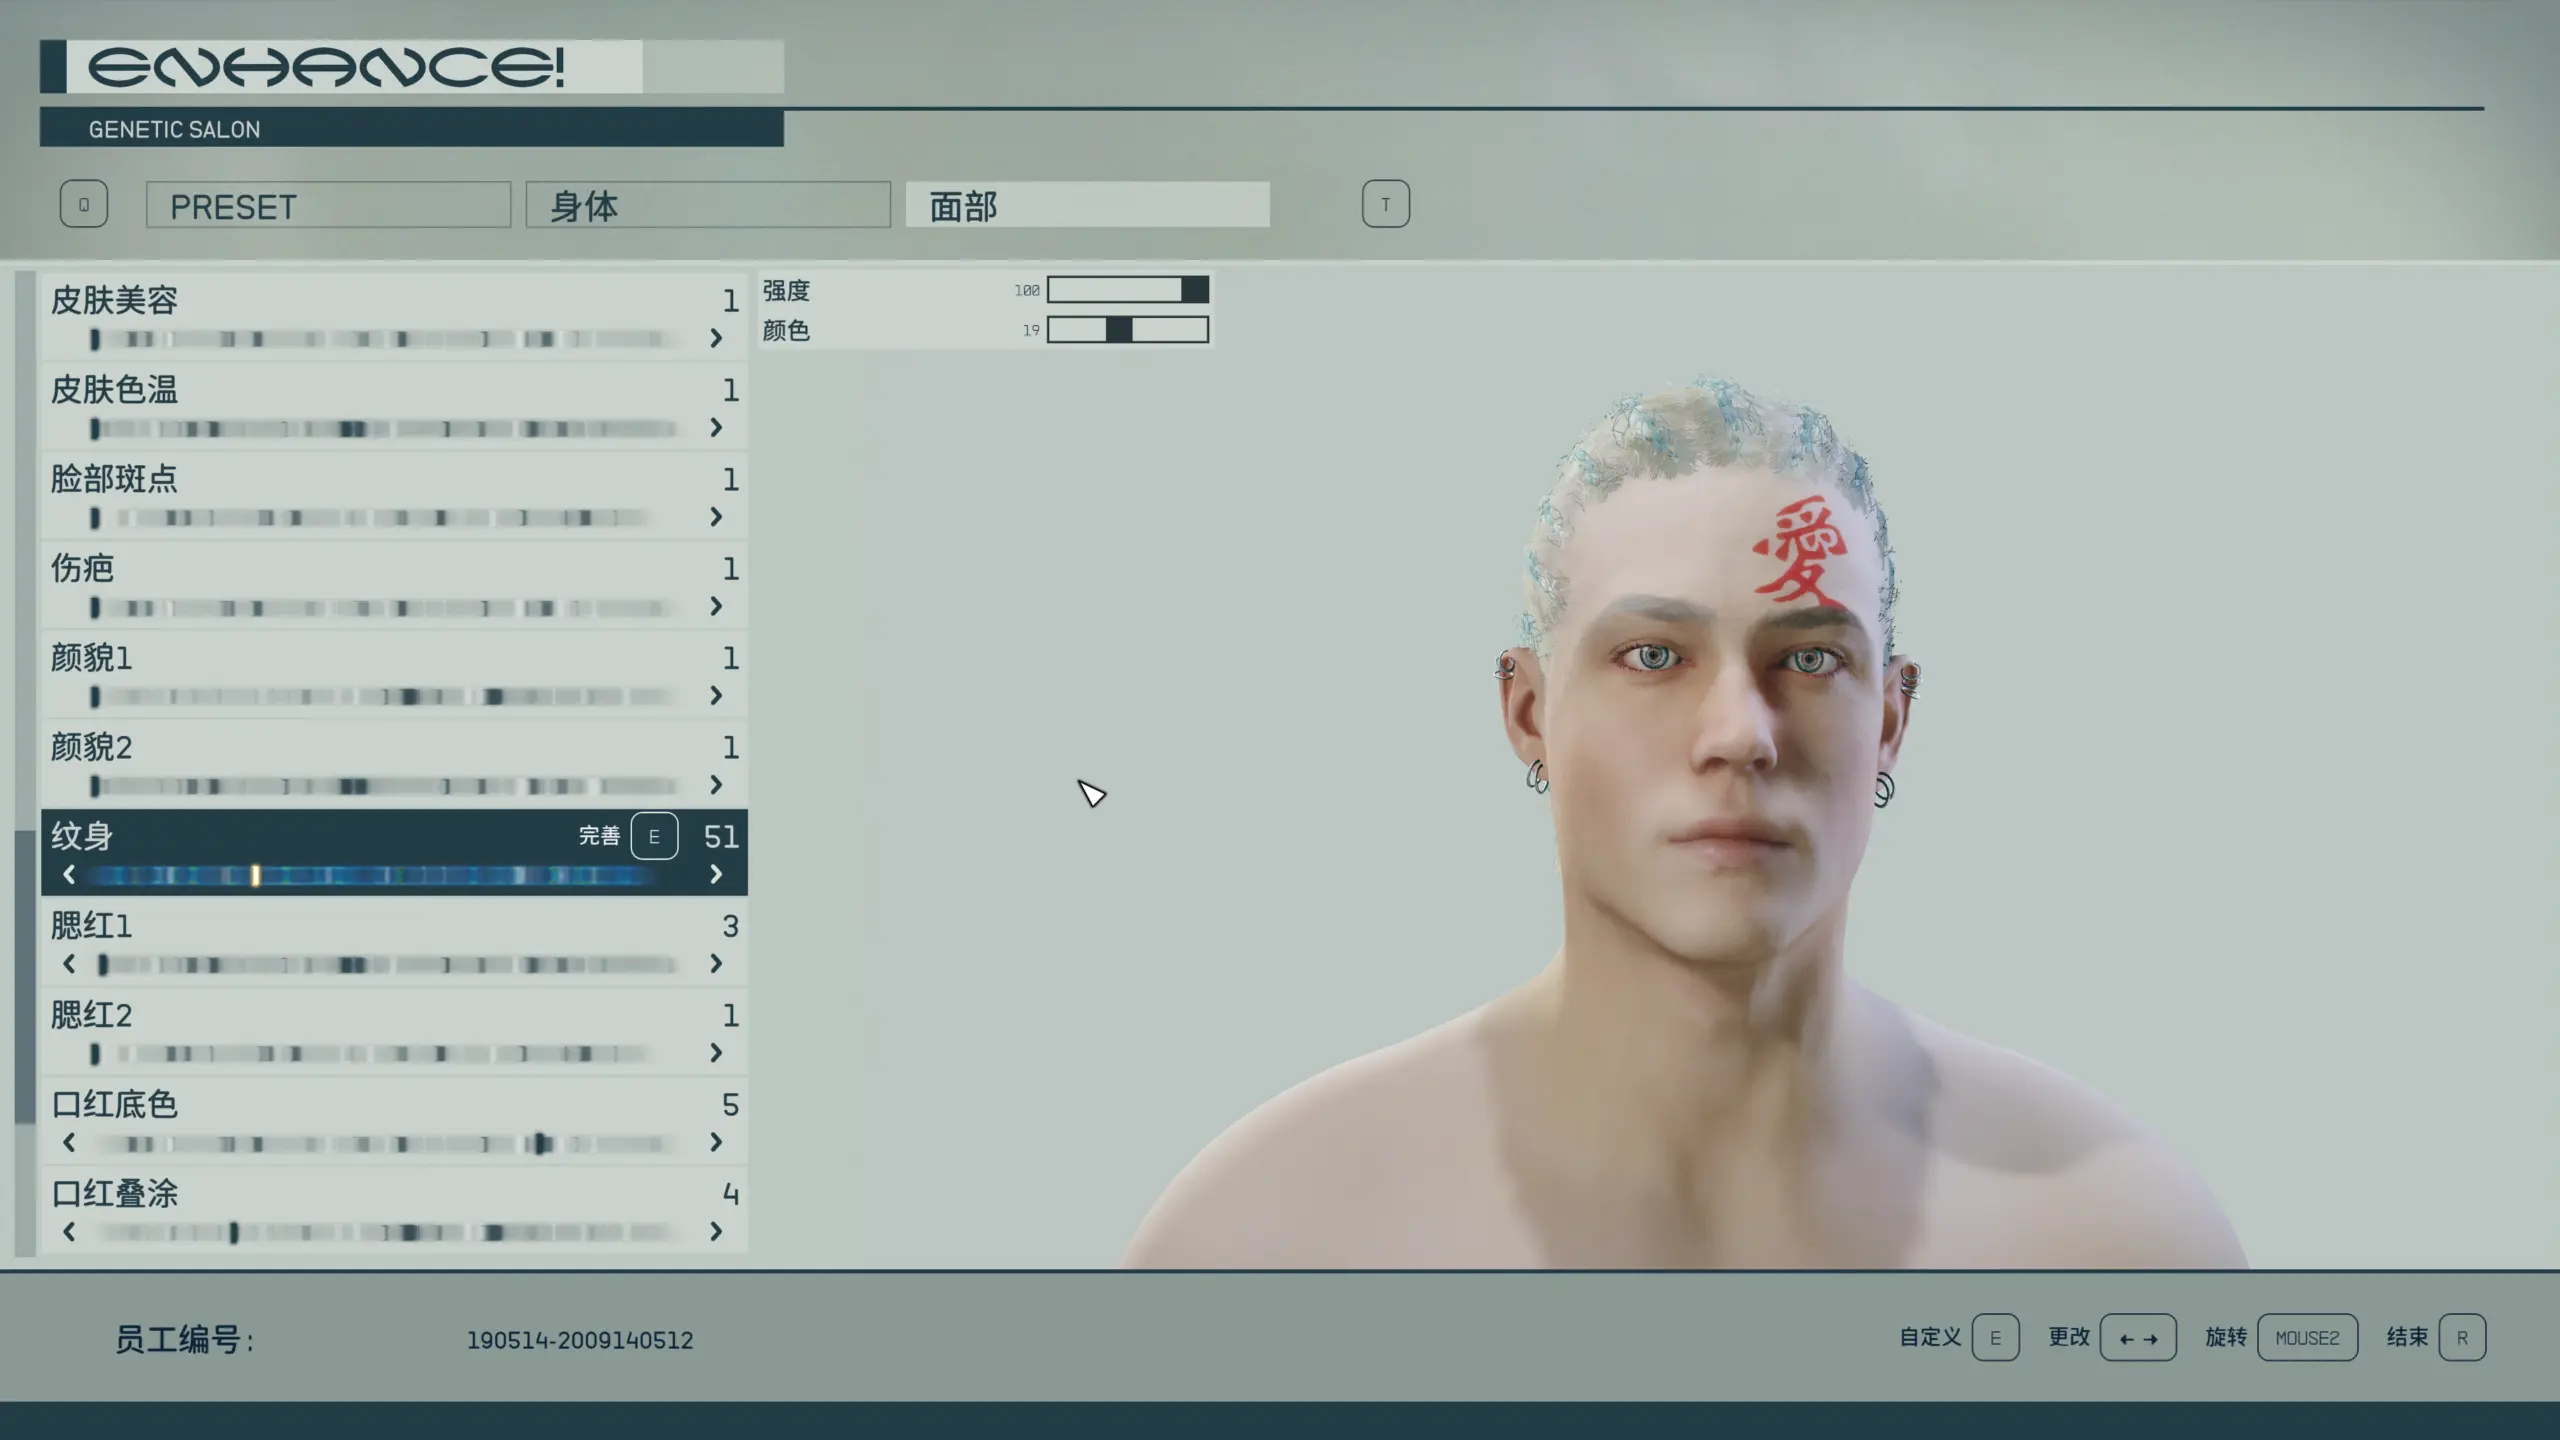Click the right arrow on the 纹身 row
Screen dimensions: 2560x1440
click(716, 875)
